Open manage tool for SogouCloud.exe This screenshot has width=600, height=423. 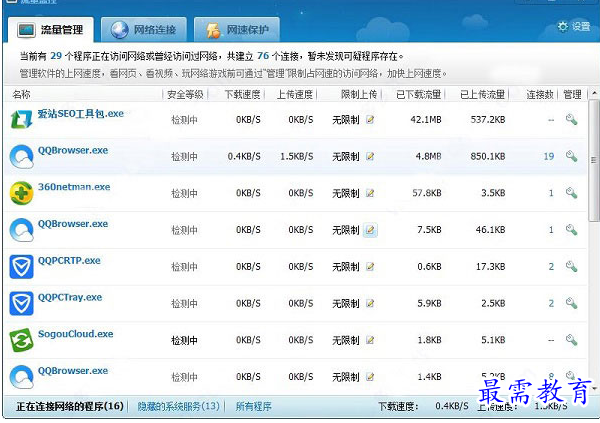(571, 340)
